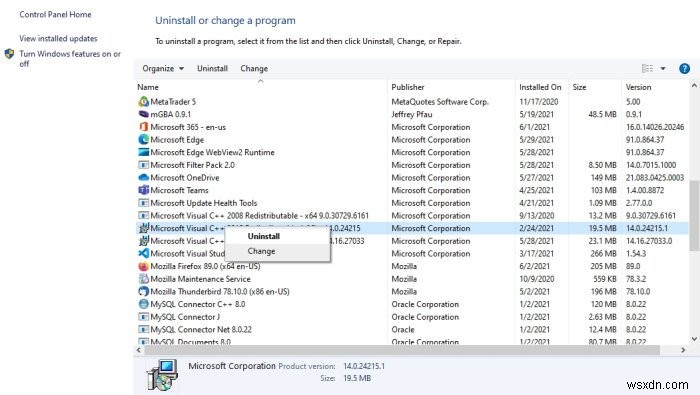
Task: Click publisher MetaQuotes Software Corp.
Action: pyautogui.click(x=440, y=102)
